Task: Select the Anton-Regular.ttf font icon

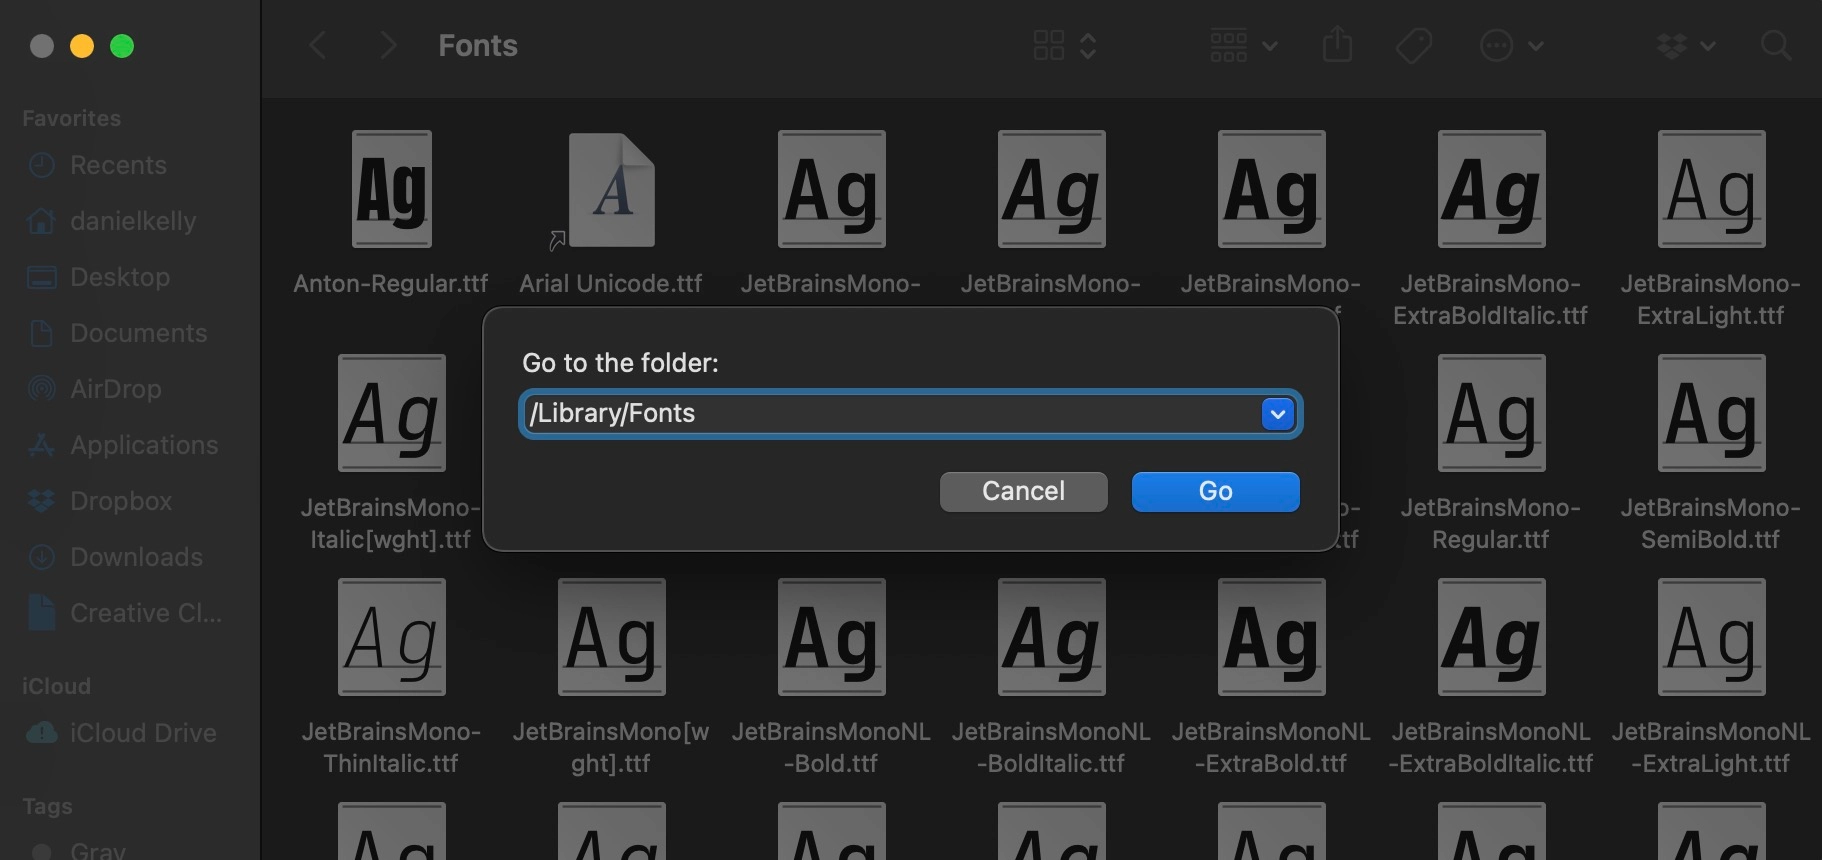Action: pos(391,189)
